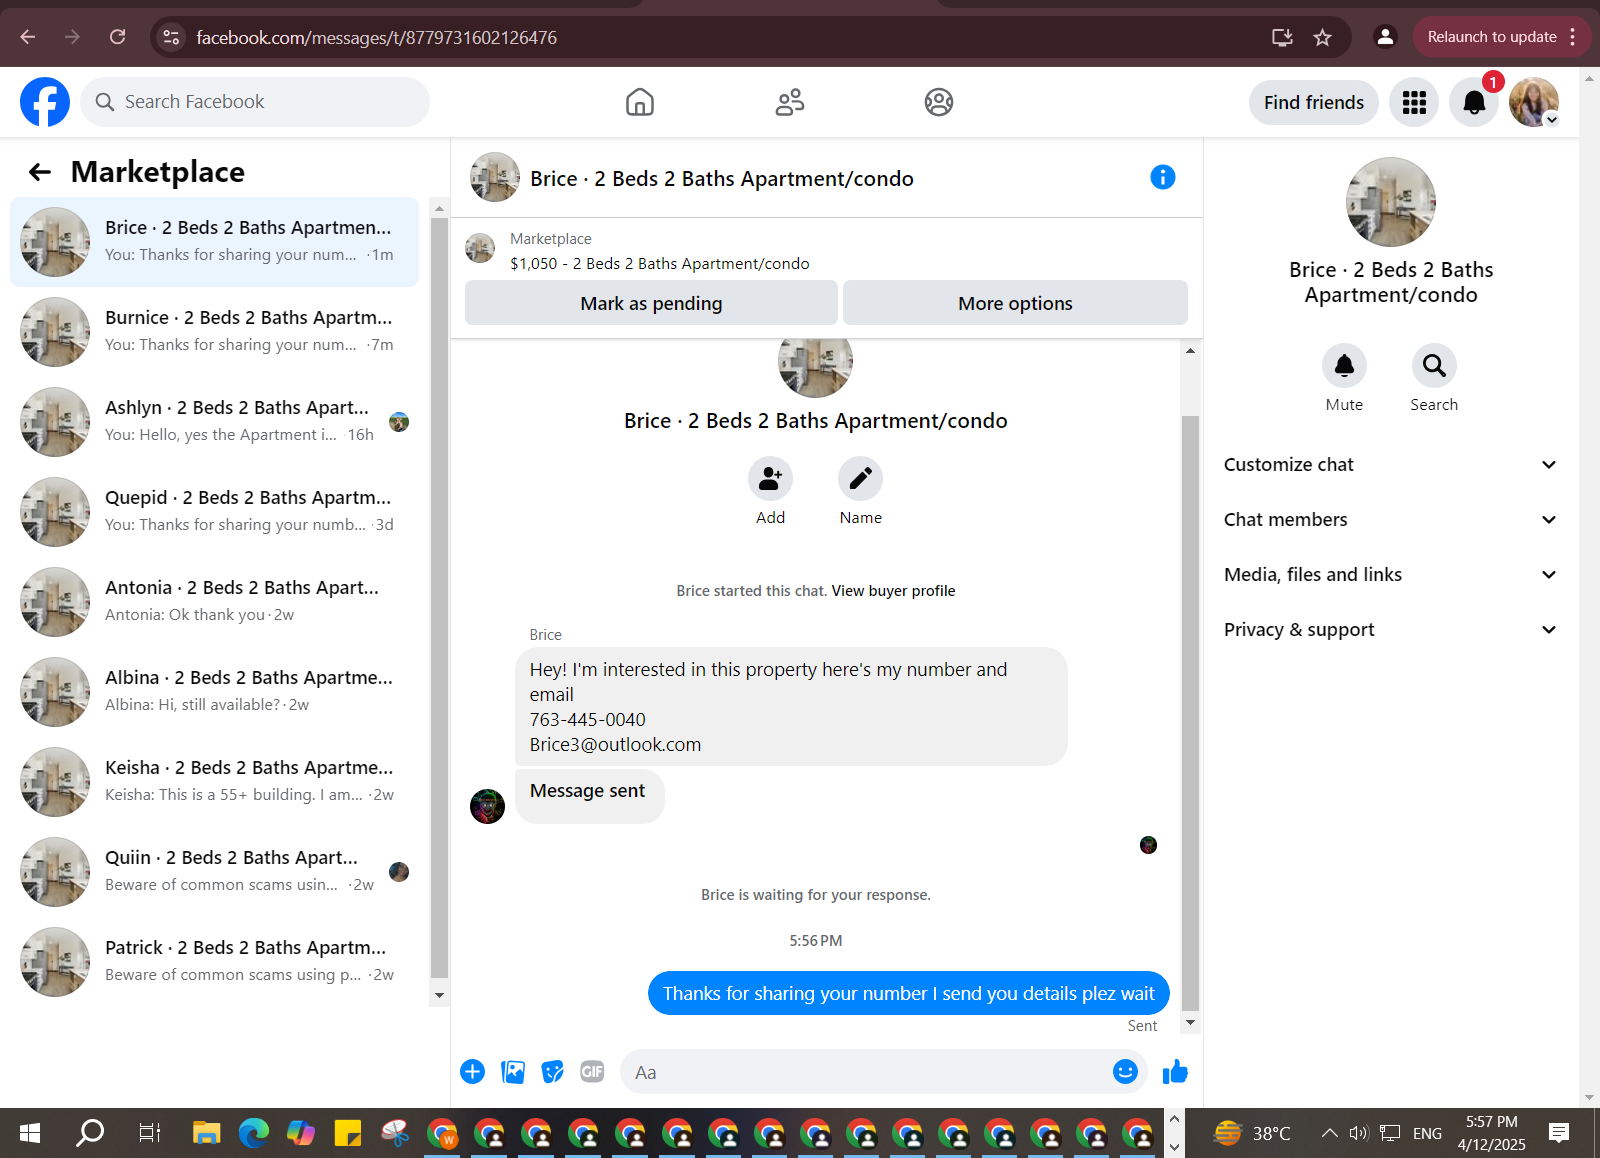The image size is (1600, 1158).
Task: Open View buyer profile link
Action: [x=893, y=591]
